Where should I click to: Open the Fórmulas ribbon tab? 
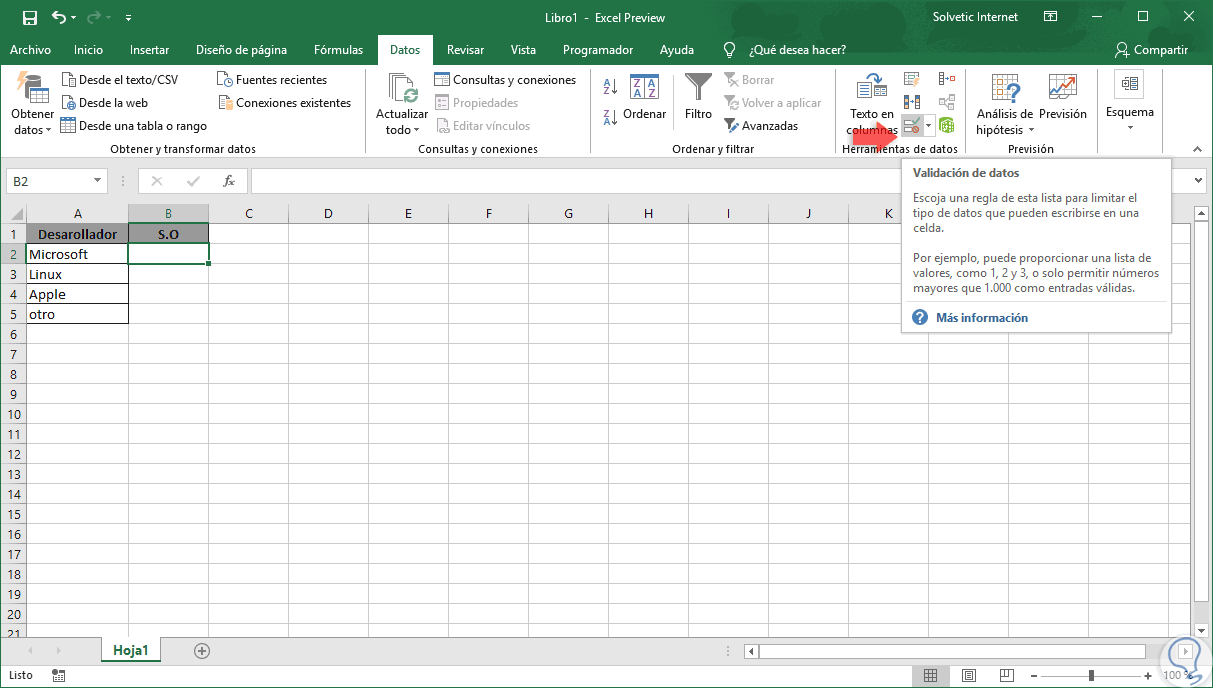coord(338,50)
